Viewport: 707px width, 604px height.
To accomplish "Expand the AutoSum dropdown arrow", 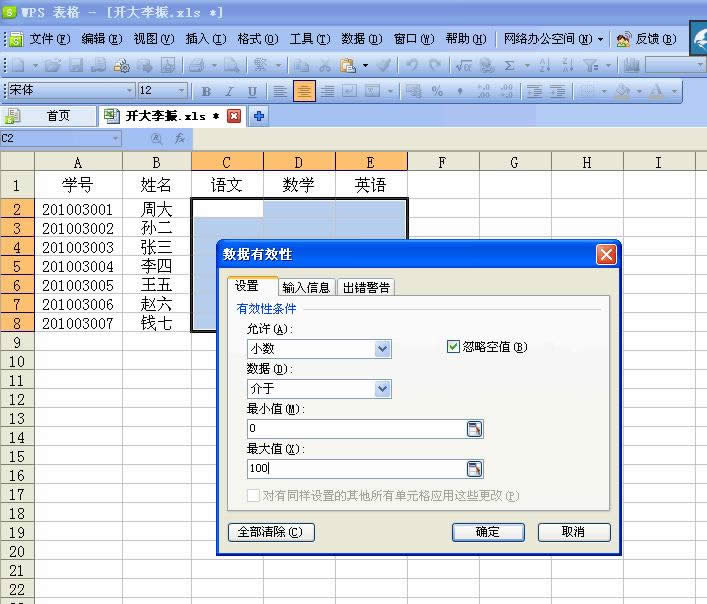I will click(x=527, y=66).
